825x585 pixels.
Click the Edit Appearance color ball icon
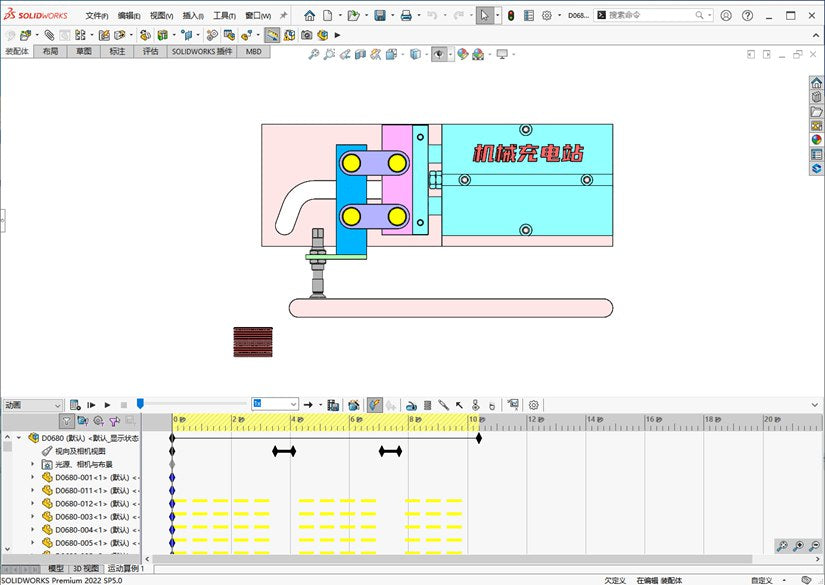pyautogui.click(x=462, y=54)
